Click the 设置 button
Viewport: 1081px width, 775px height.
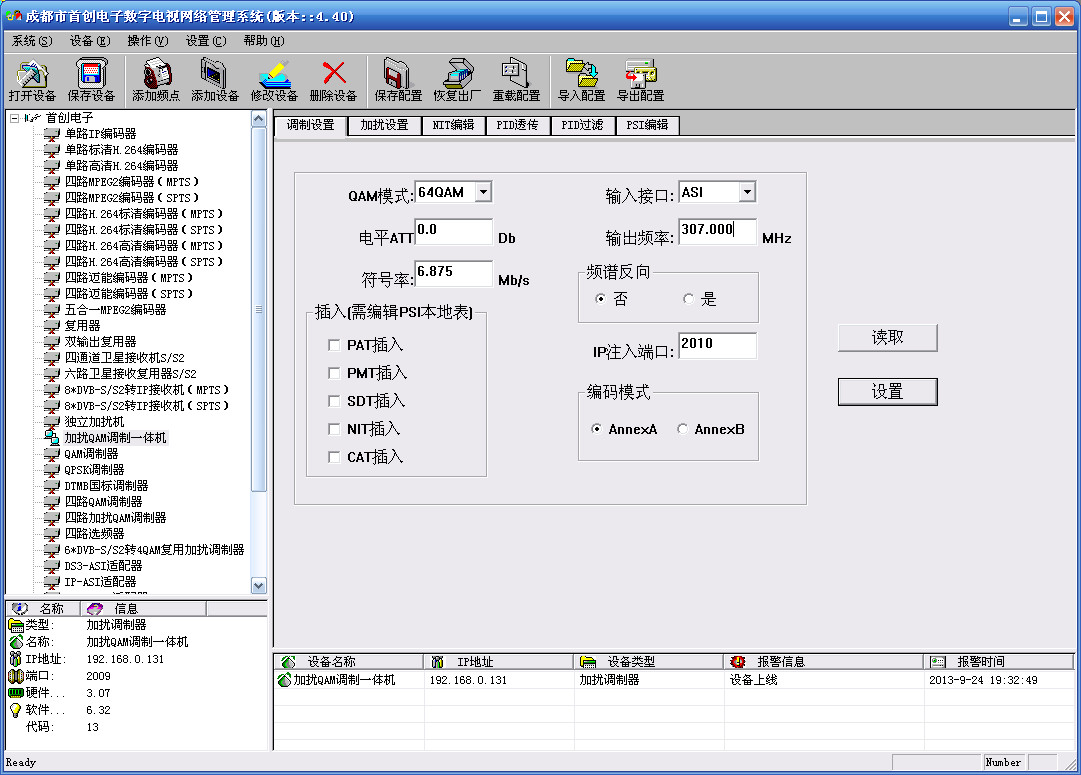pos(887,392)
